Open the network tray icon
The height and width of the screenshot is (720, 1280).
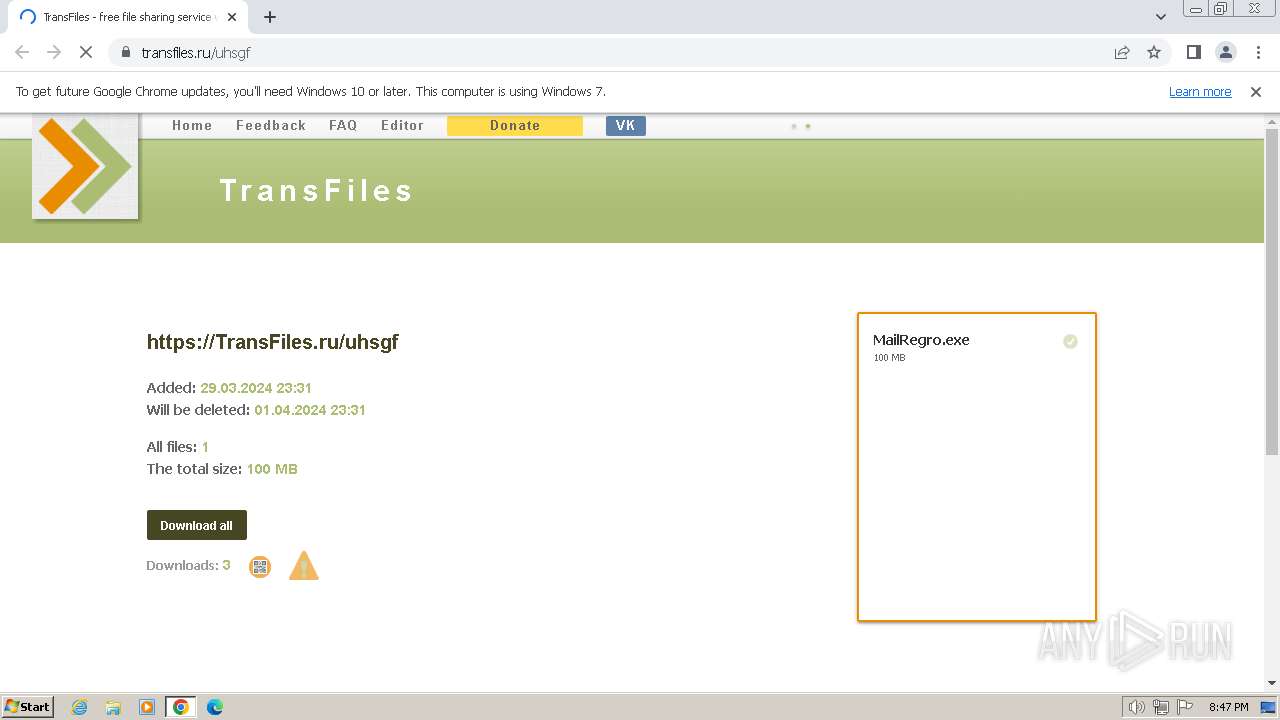1161,707
